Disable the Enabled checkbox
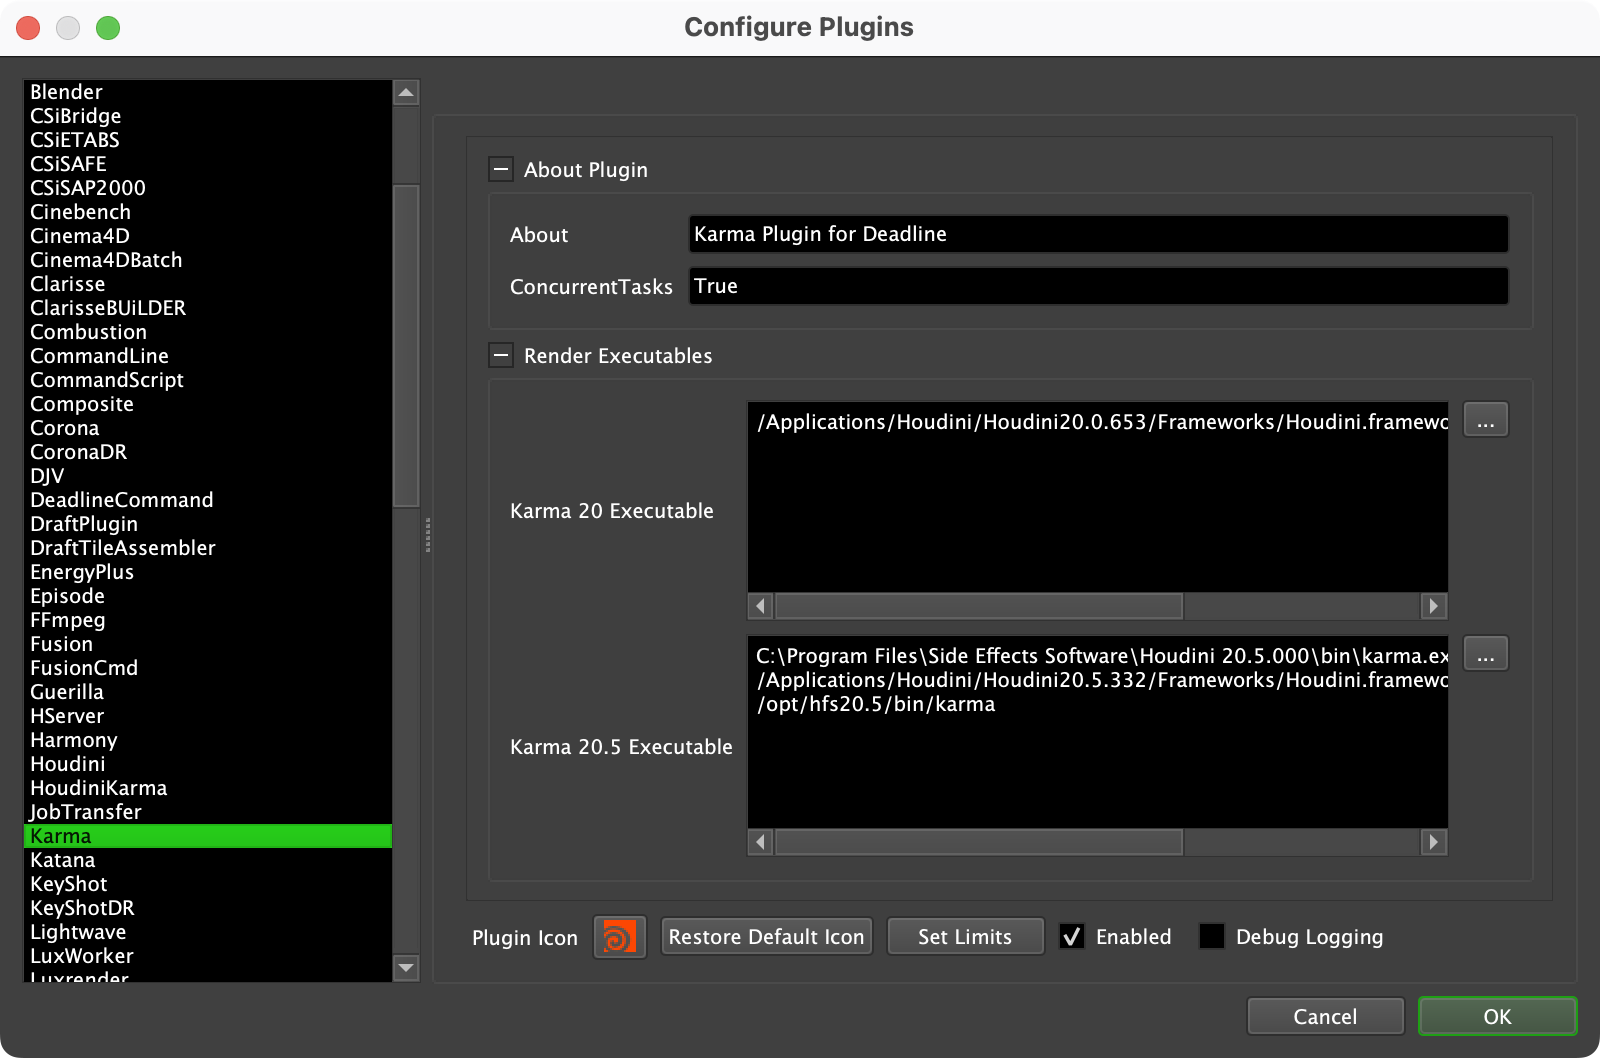Viewport: 1600px width, 1058px height. click(1072, 936)
